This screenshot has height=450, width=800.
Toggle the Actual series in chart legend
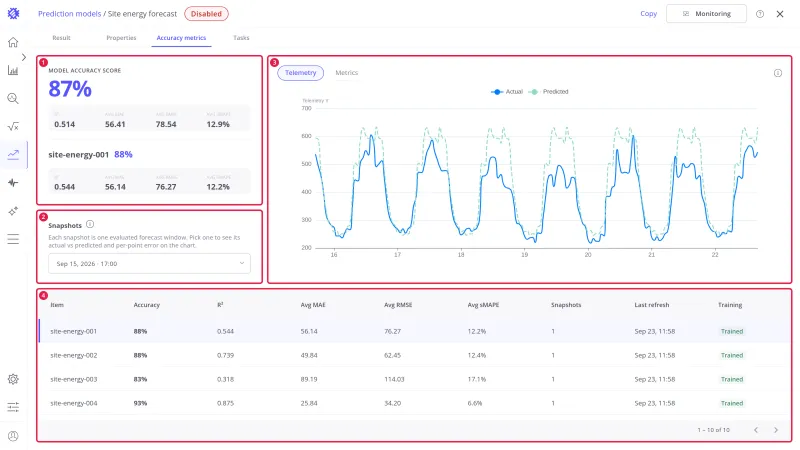tap(507, 92)
